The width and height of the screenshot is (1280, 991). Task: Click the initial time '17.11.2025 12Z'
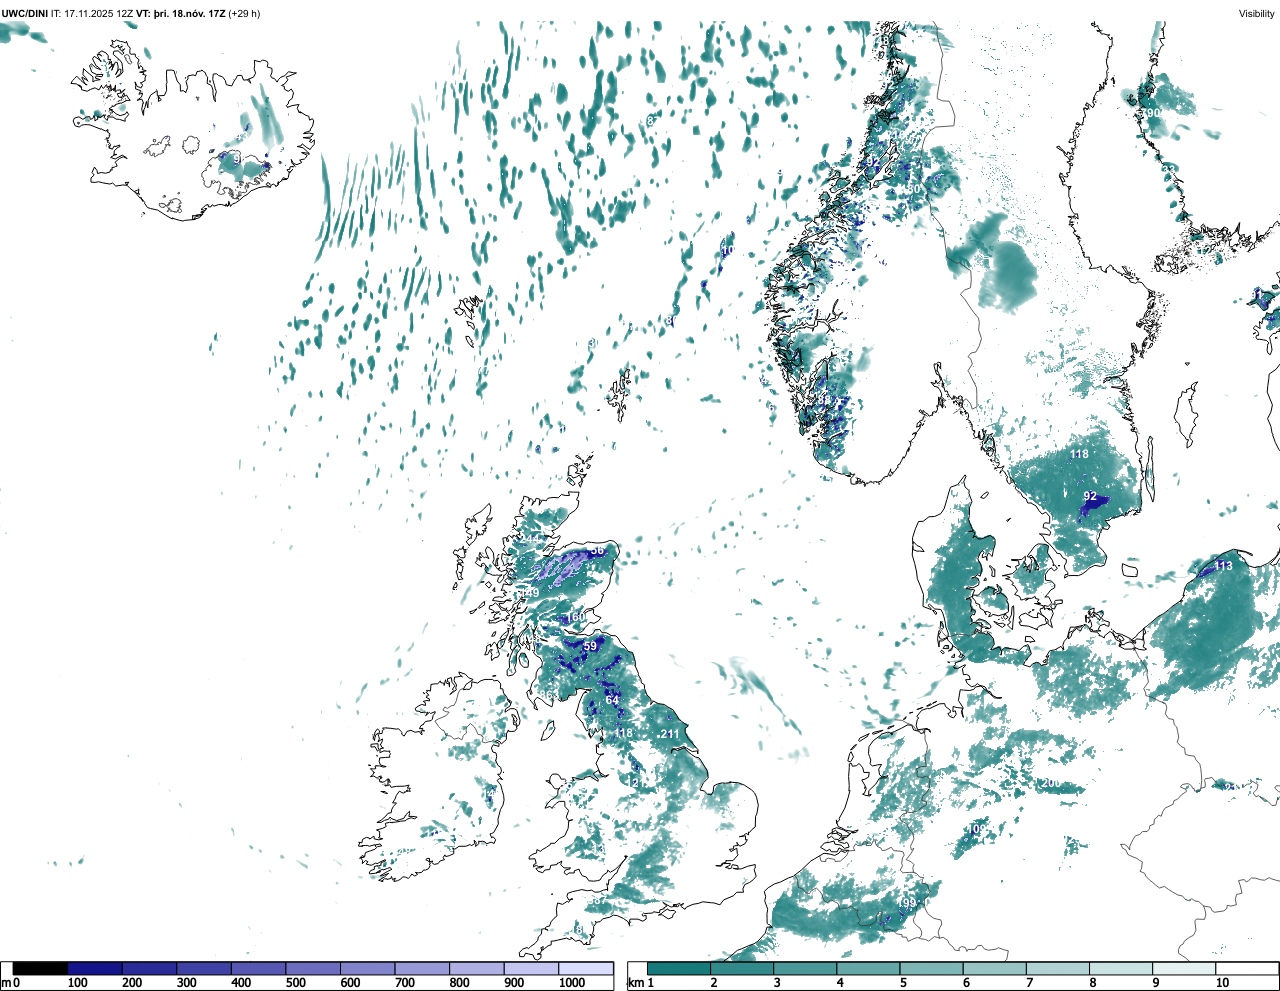click(x=98, y=14)
